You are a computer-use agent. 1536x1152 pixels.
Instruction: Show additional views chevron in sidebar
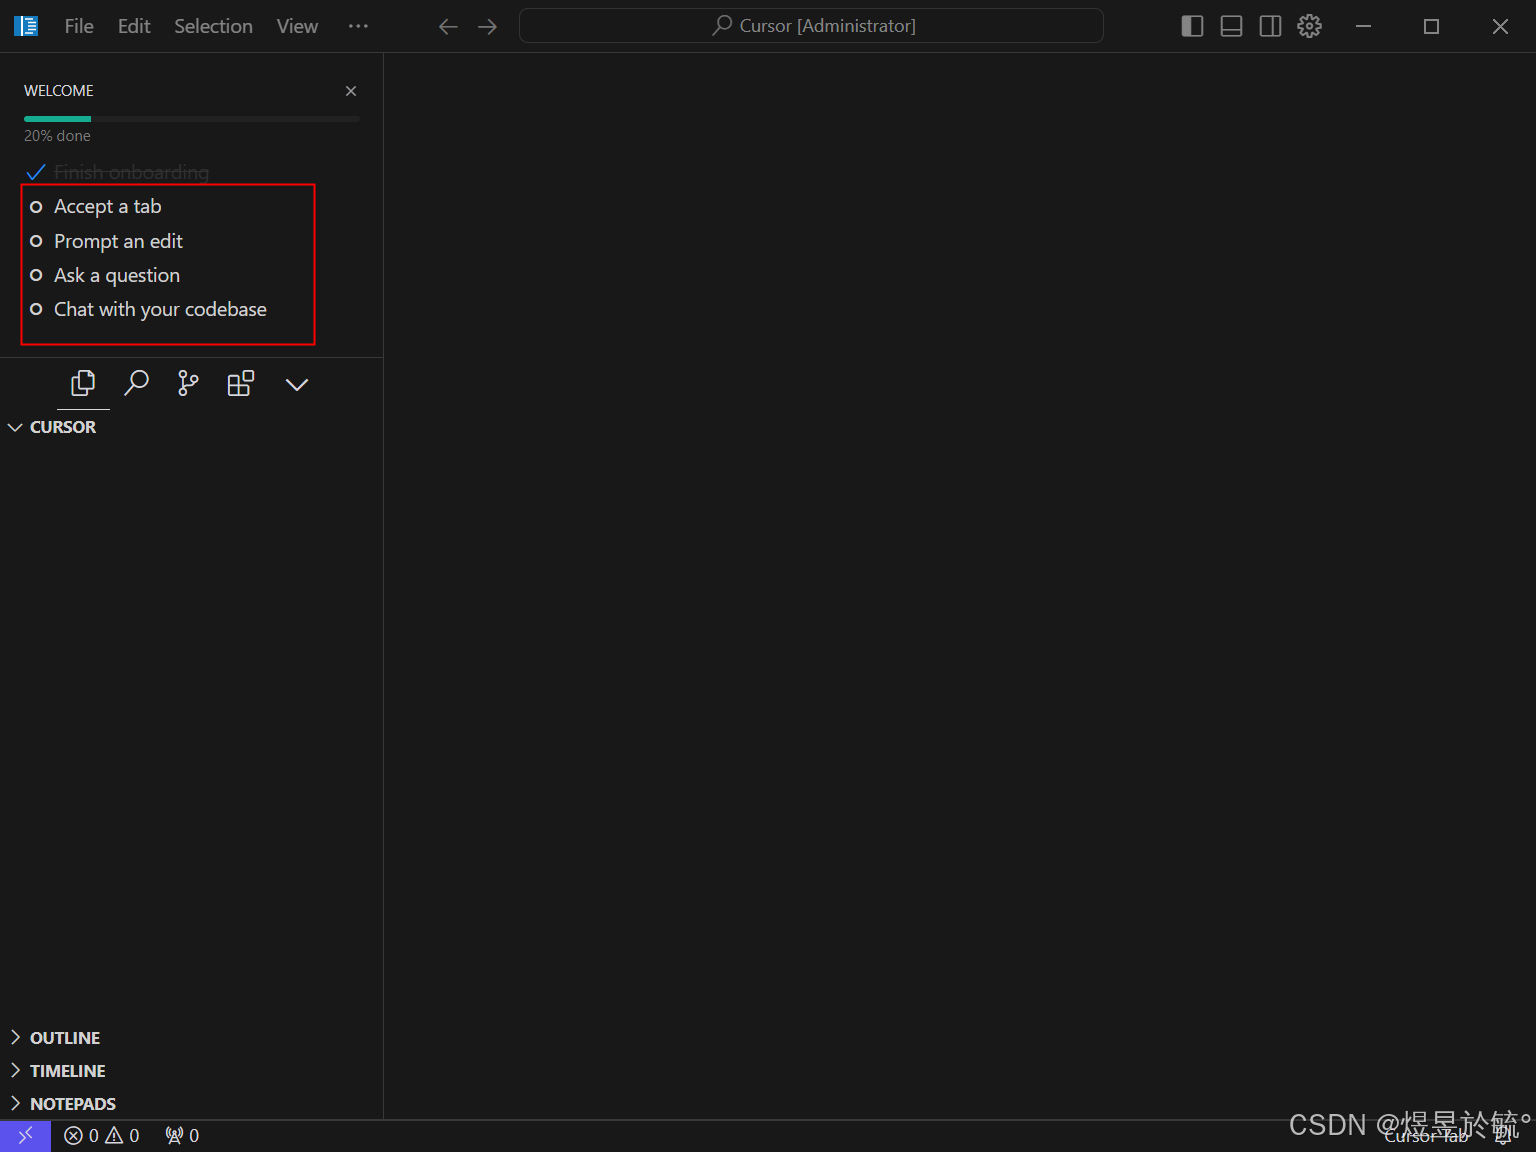[x=297, y=384]
